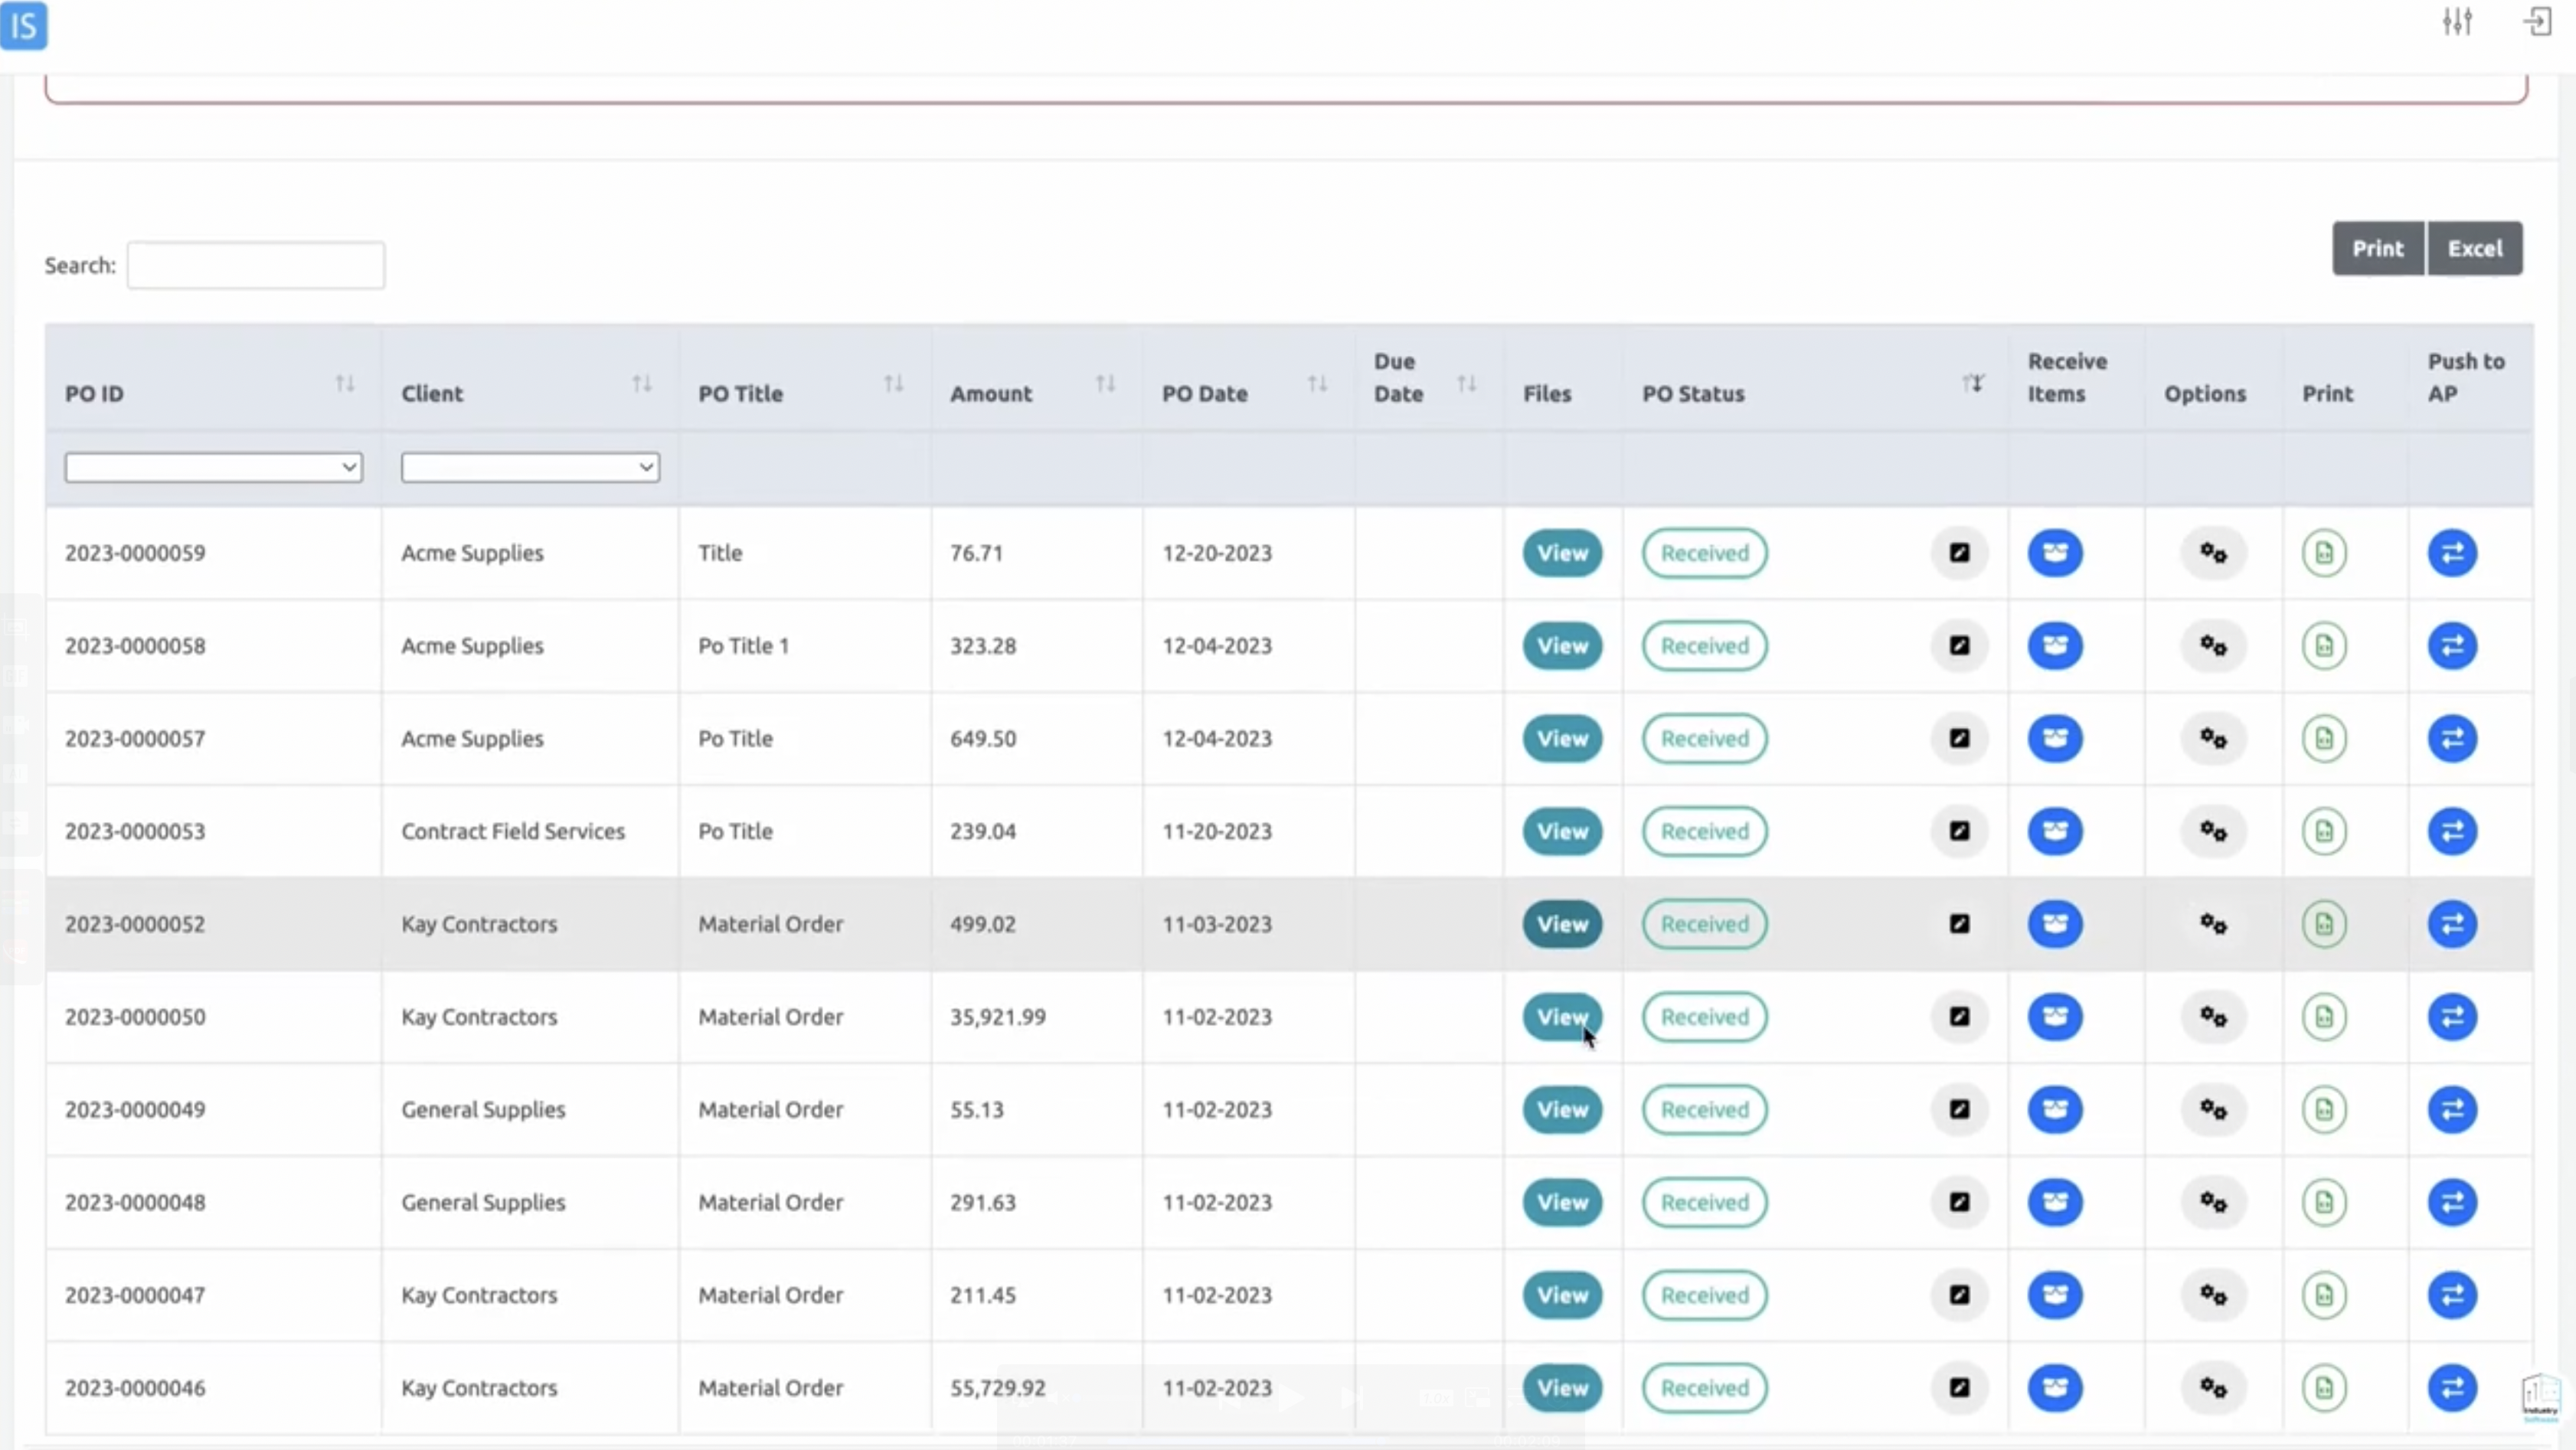Open the Client filter dropdown
2576x1450 pixels.
click(x=529, y=467)
